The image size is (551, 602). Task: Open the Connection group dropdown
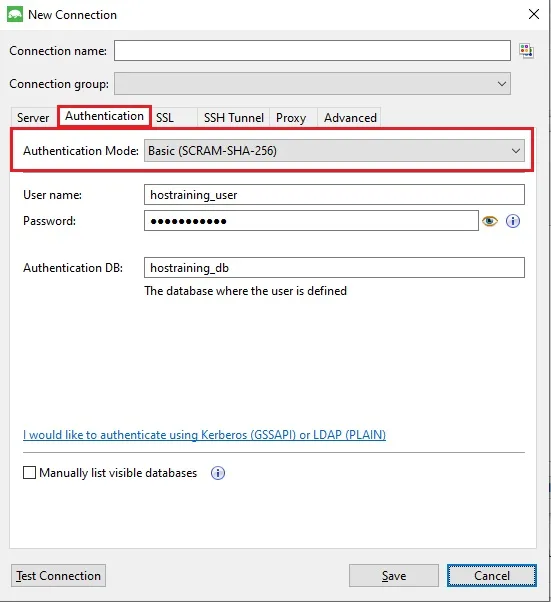tap(312, 84)
